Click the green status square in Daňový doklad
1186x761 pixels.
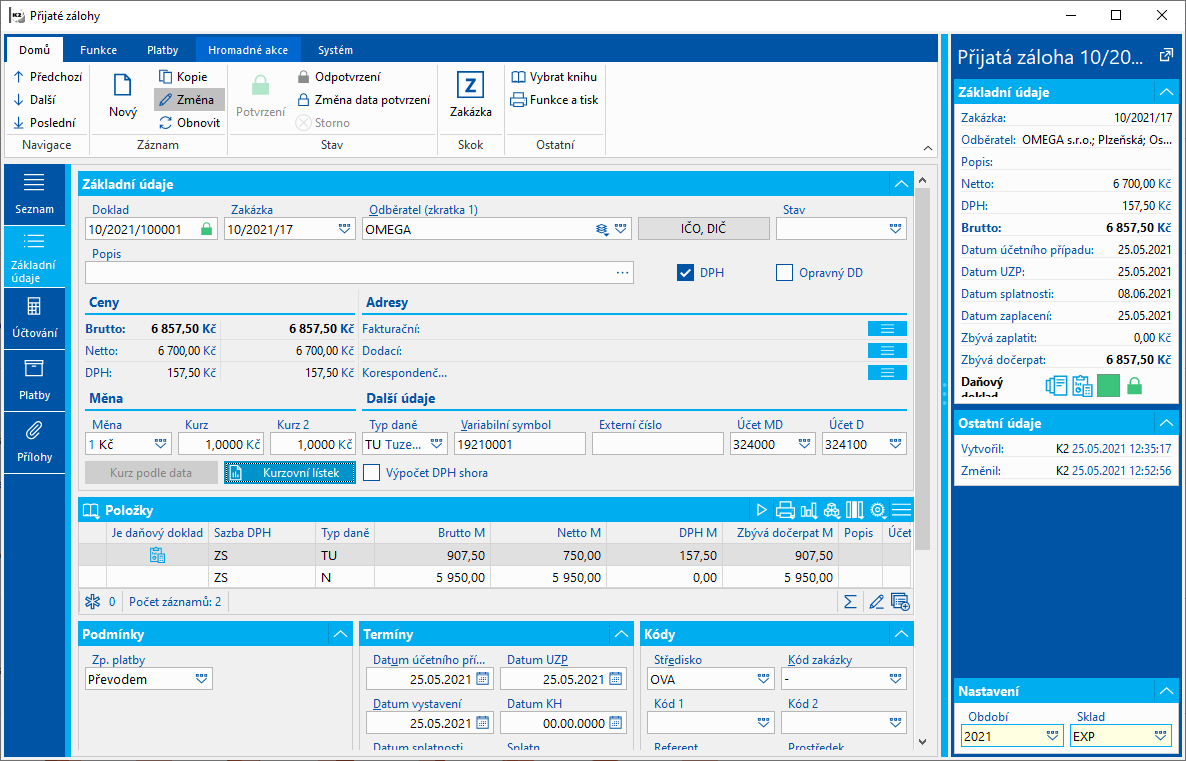coord(1108,387)
